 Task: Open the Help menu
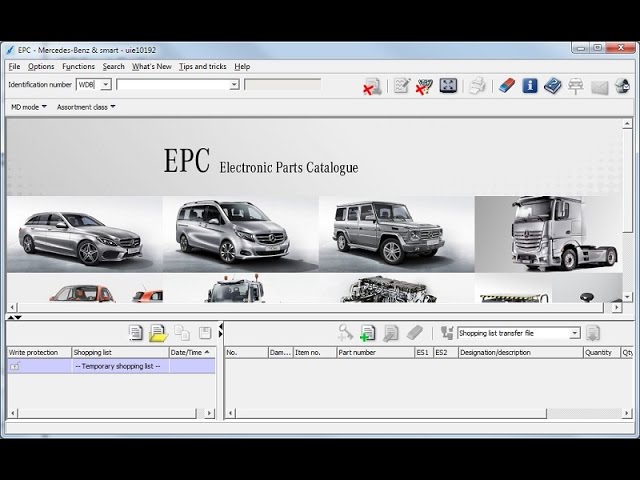[242, 67]
